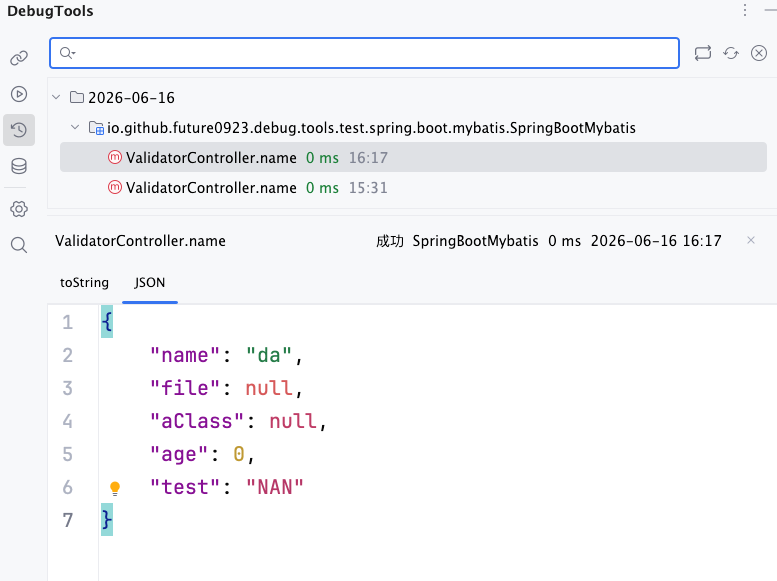Viewport: 777px width, 581px height.
Task: Collapse the 2026-06-16 date folder
Action: point(56,97)
